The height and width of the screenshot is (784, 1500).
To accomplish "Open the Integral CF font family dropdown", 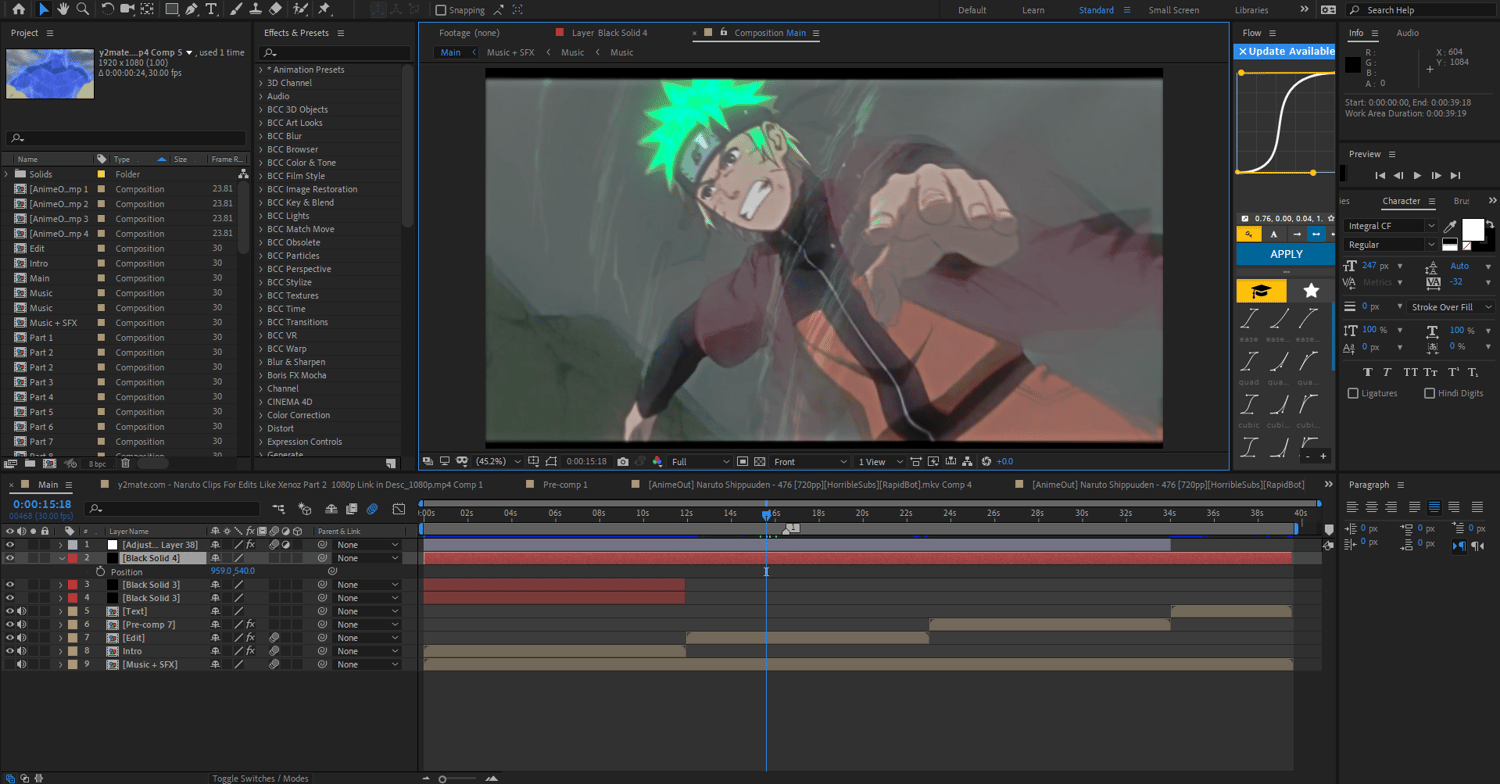I will [1389, 226].
